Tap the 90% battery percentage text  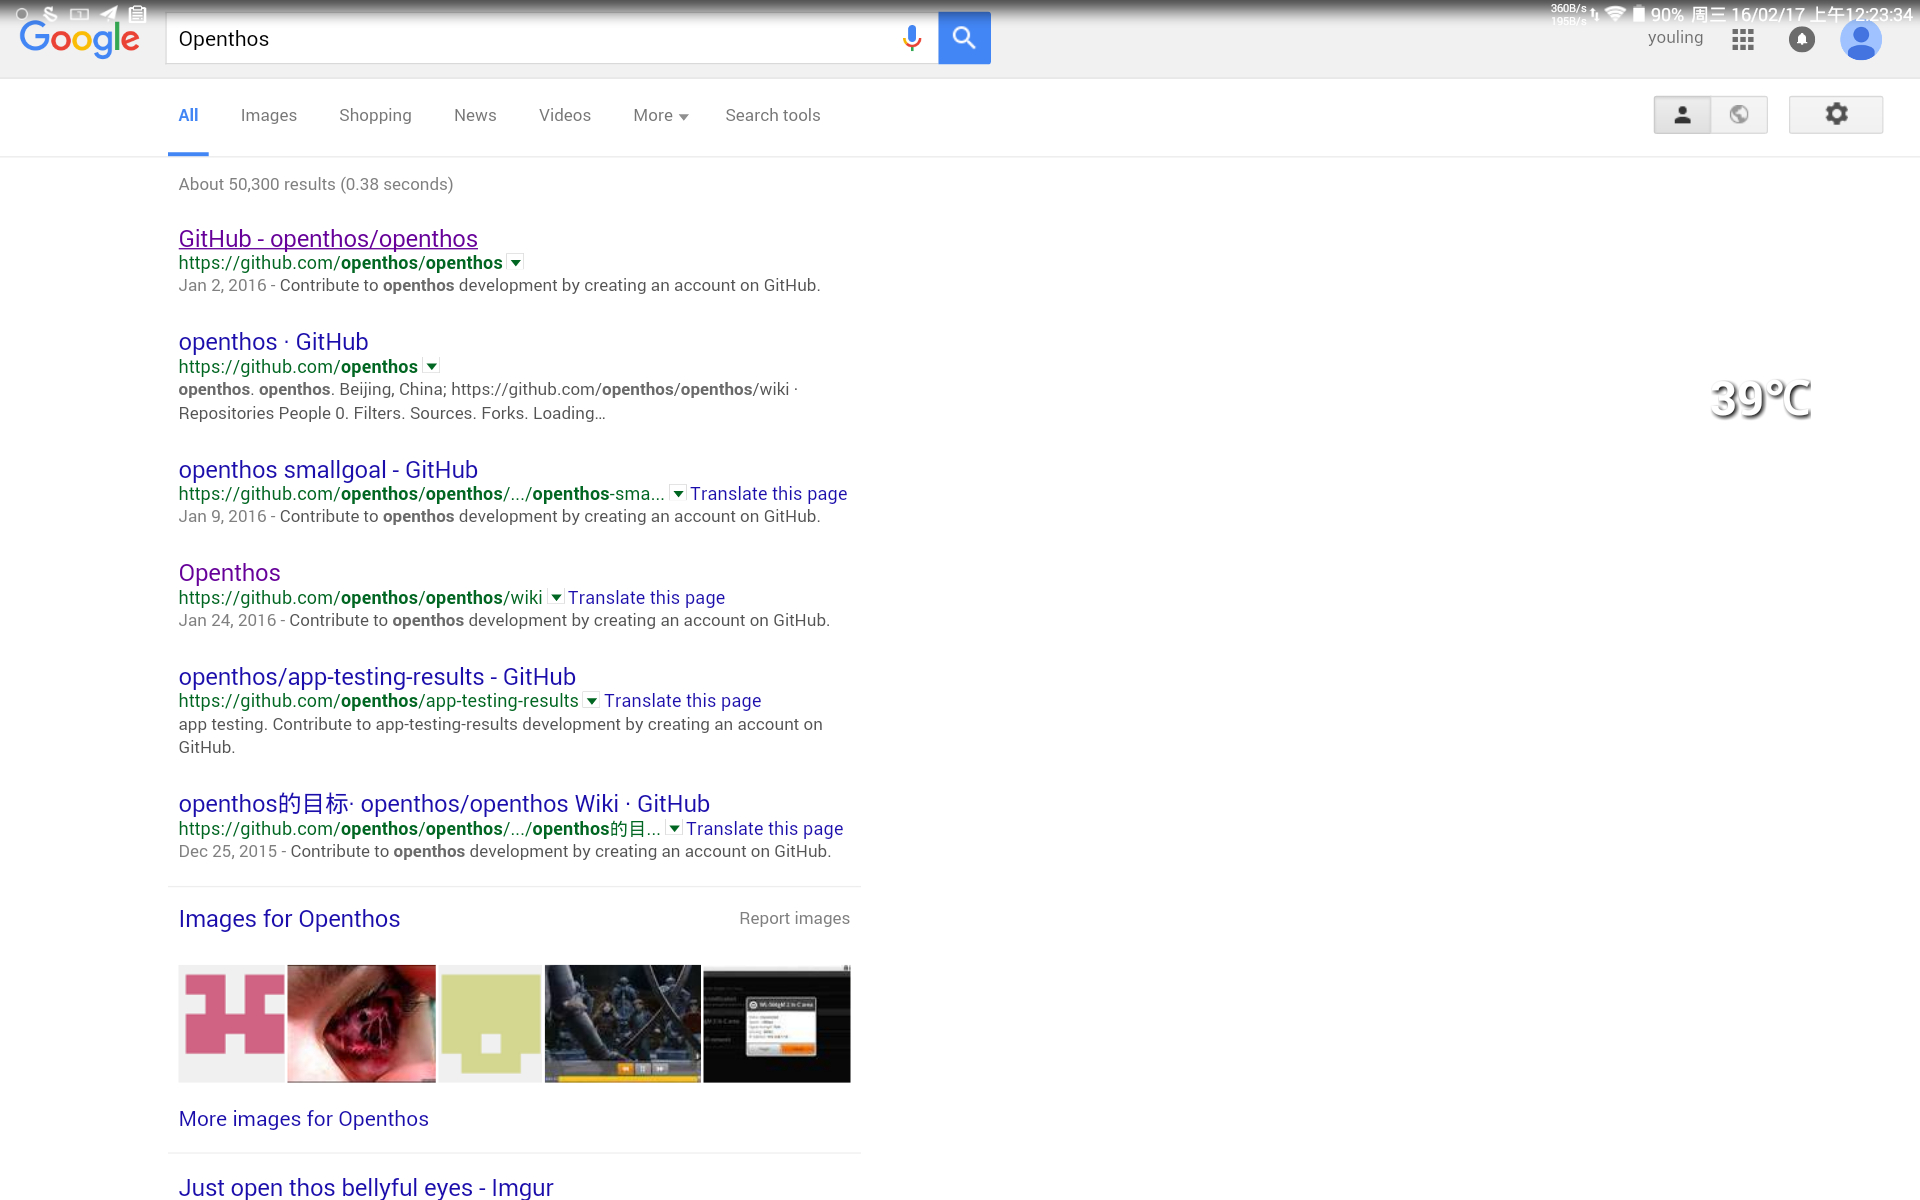[x=1667, y=15]
